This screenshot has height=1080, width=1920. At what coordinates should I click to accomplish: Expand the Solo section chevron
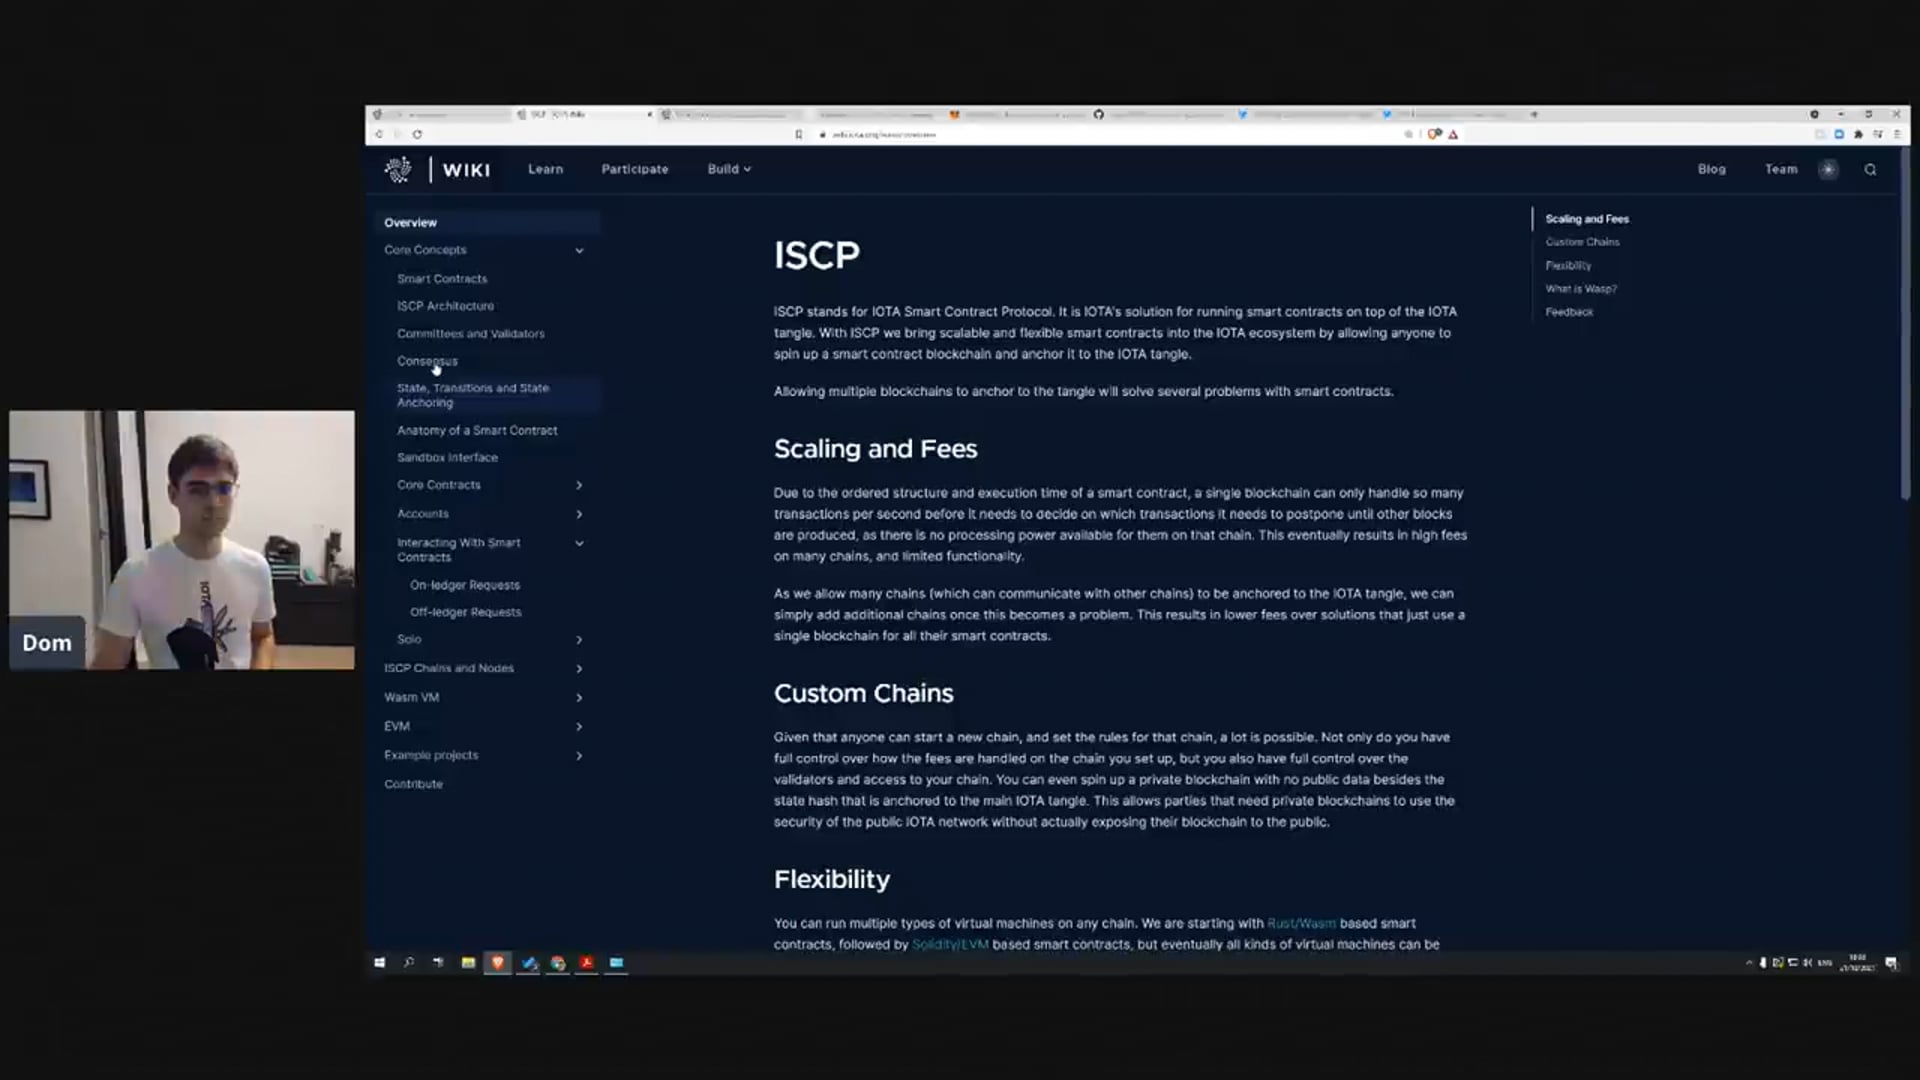[x=579, y=640]
